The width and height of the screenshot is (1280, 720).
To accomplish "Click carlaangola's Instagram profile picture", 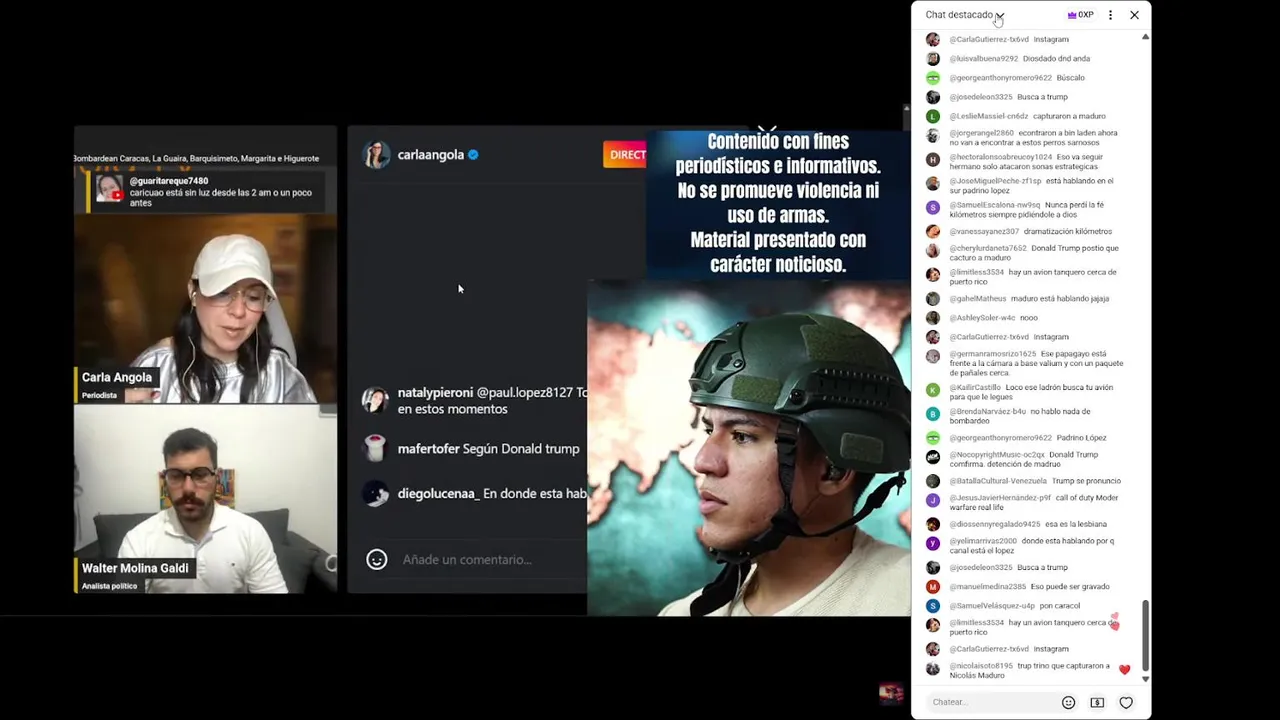I will [x=376, y=155].
